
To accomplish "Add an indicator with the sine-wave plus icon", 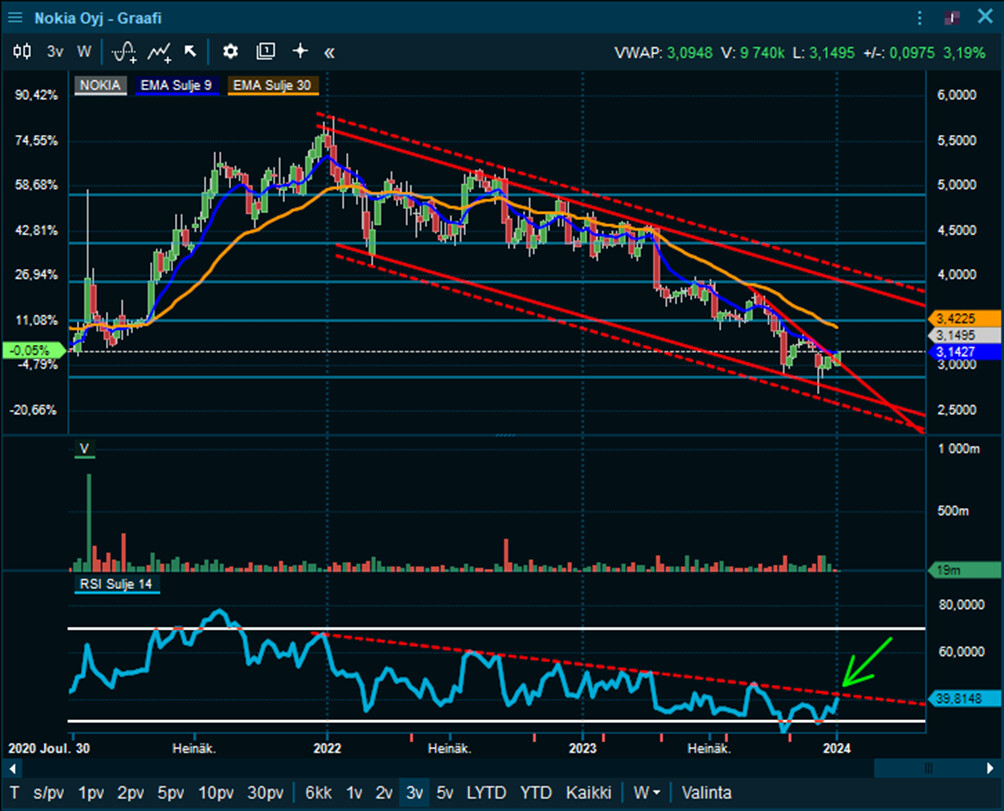I will pyautogui.click(x=124, y=52).
